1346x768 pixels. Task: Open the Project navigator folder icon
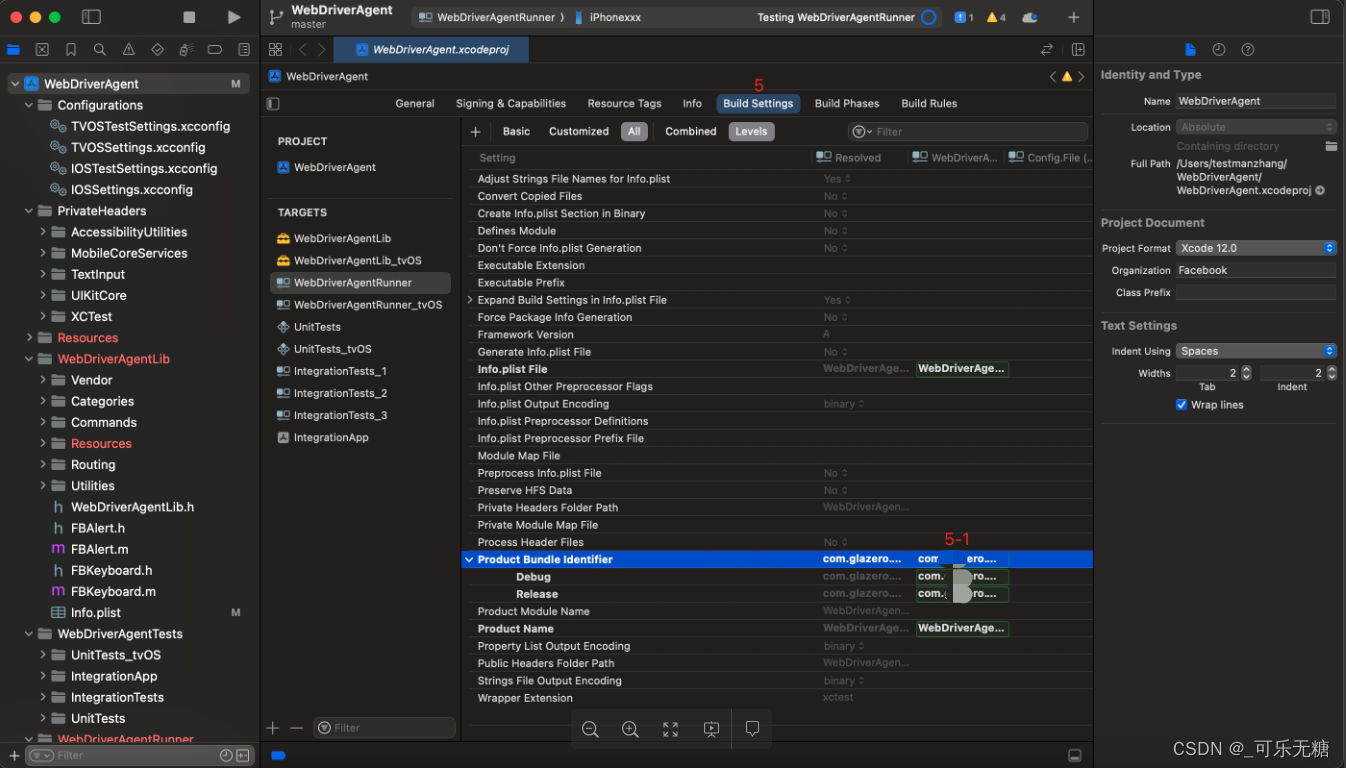click(x=13, y=49)
